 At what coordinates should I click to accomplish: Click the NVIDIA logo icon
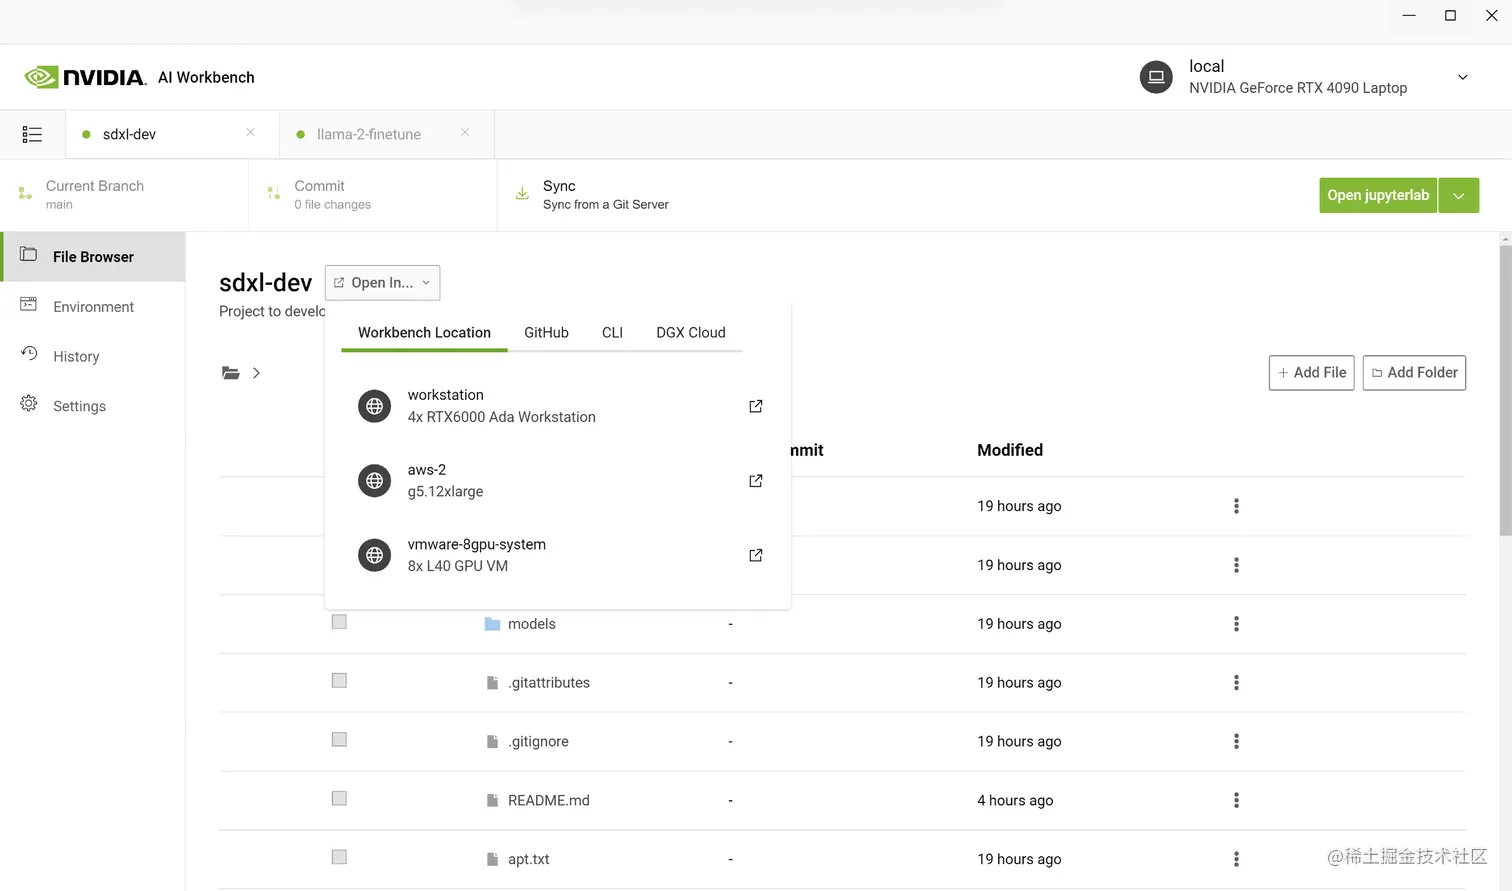(x=41, y=77)
